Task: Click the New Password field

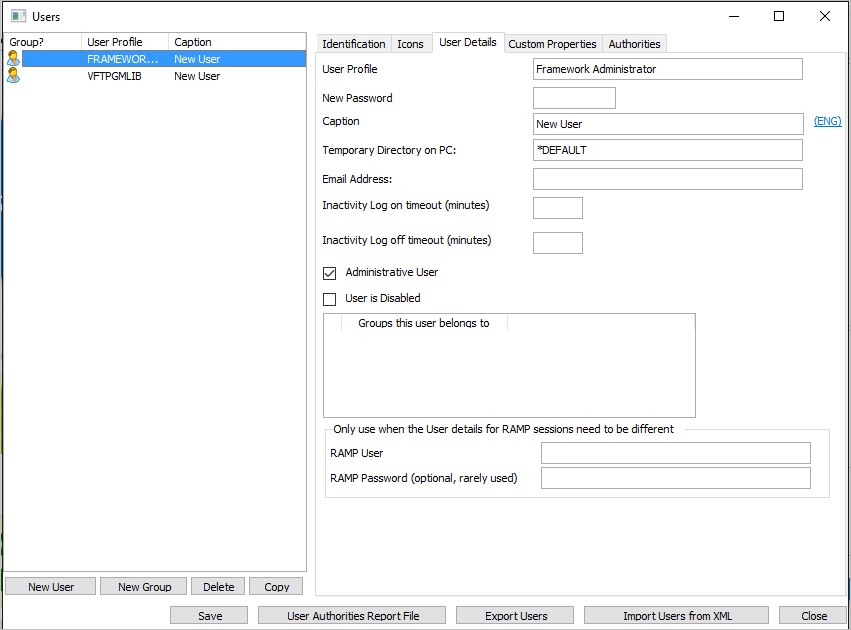Action: coord(574,98)
